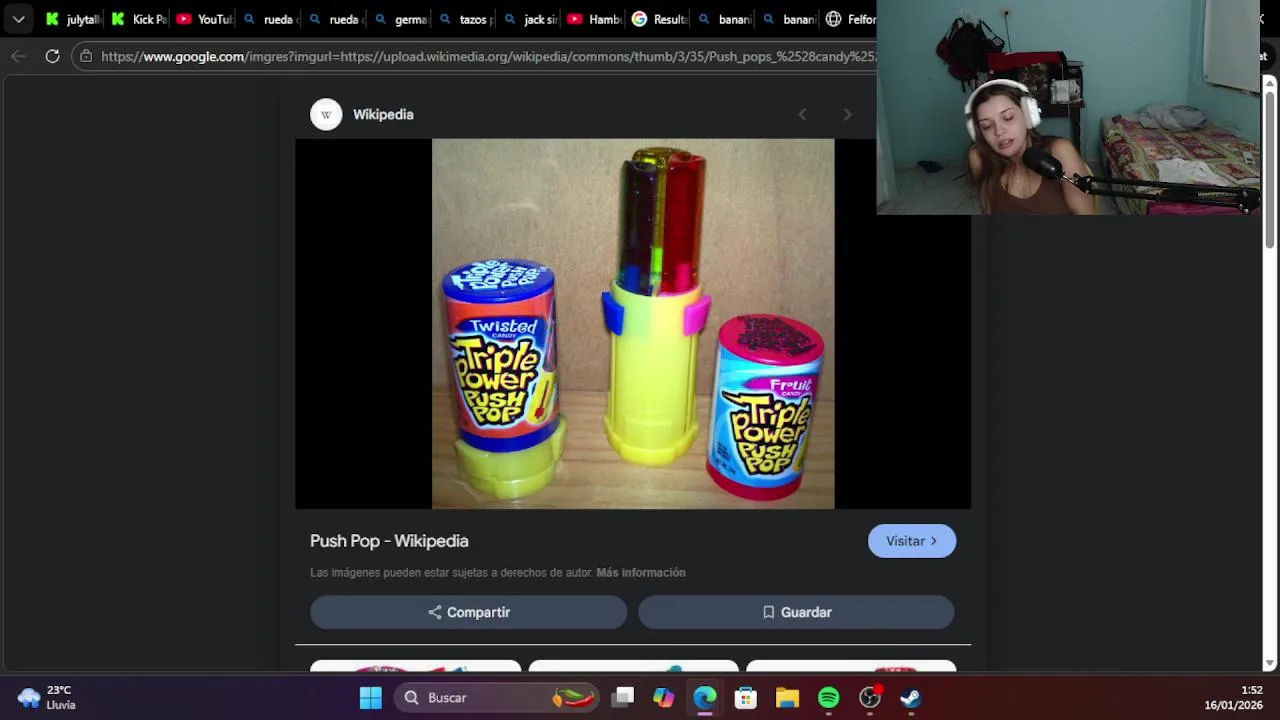Go to the next image arrow
1280x720 pixels.
click(847, 115)
